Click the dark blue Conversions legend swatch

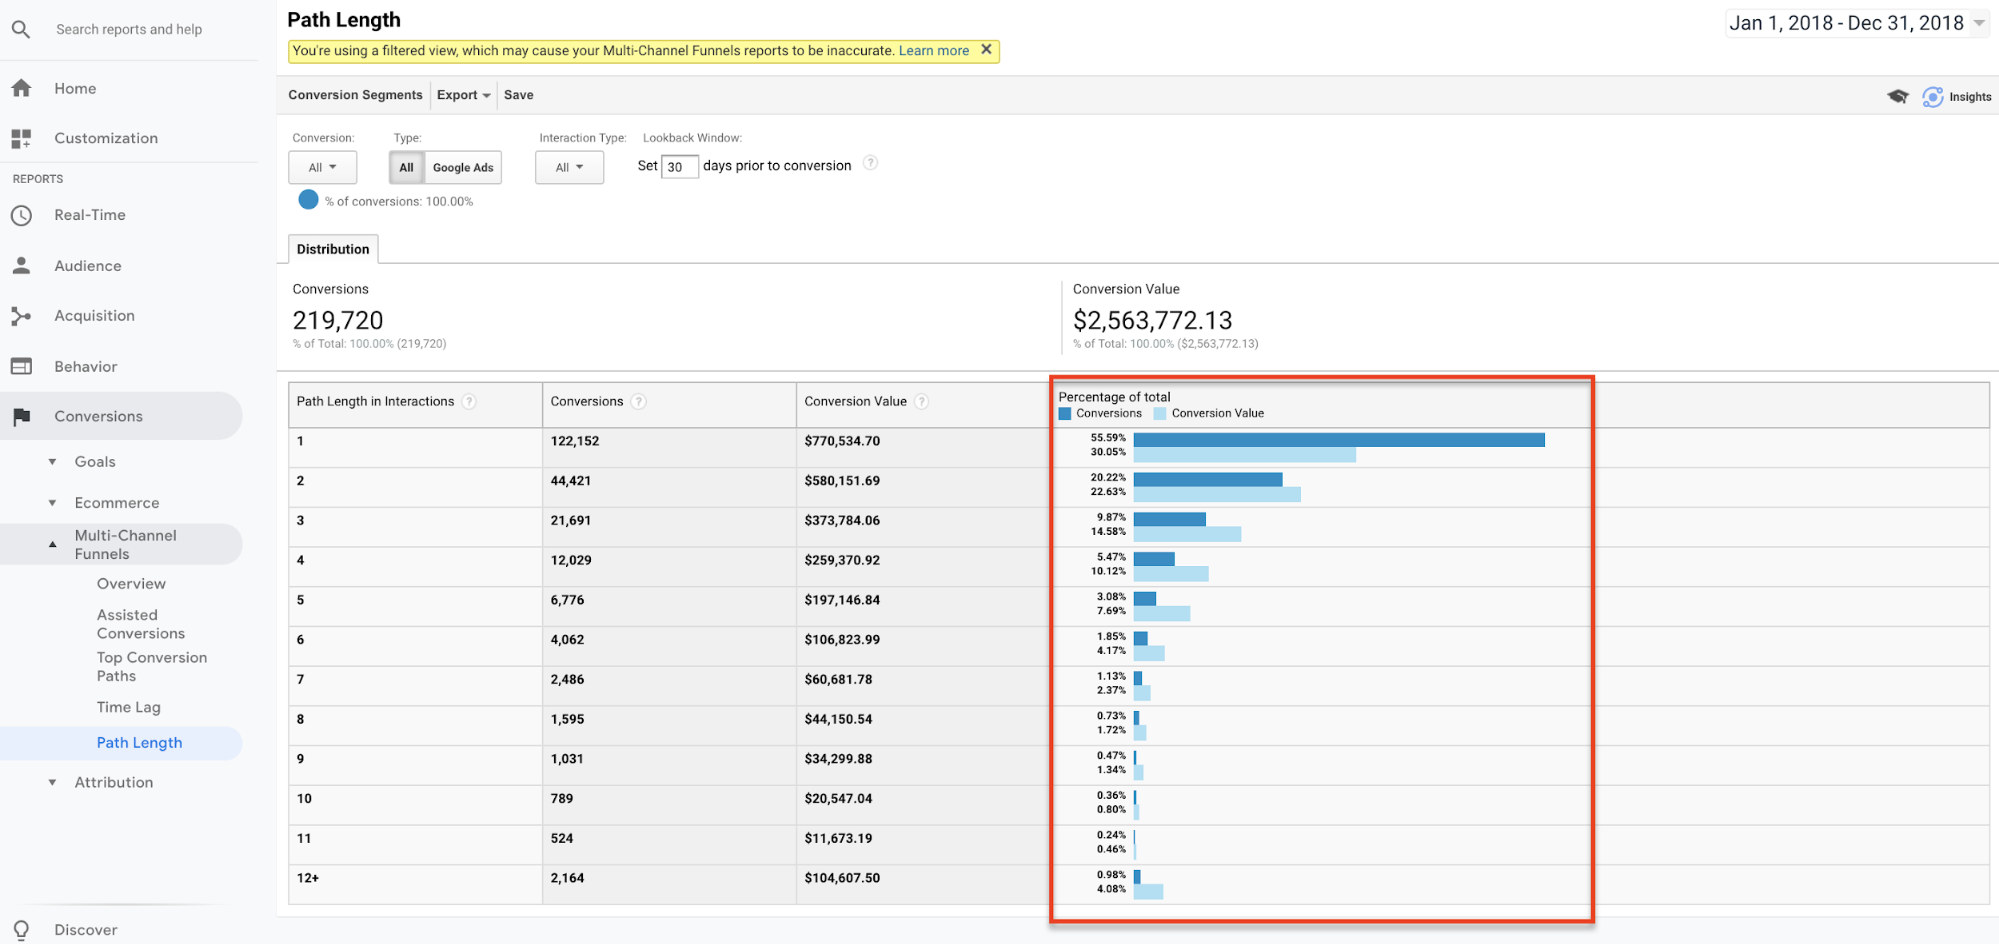click(x=1065, y=414)
